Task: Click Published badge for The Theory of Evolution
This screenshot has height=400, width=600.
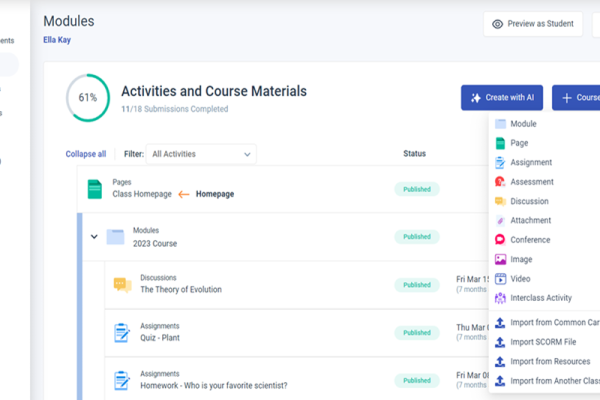Action: click(417, 285)
